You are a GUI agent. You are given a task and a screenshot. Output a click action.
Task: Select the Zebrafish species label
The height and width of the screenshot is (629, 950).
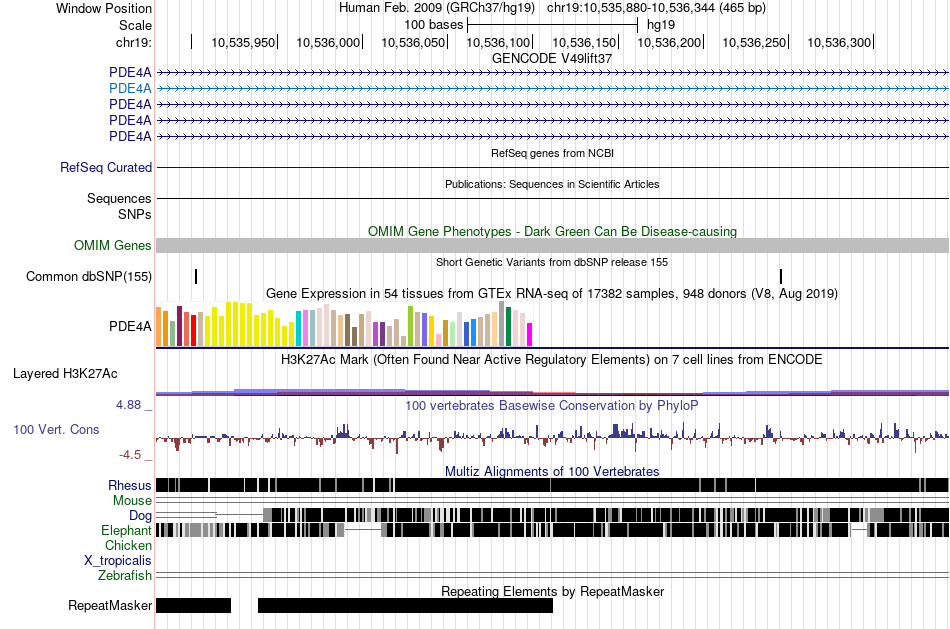pos(125,575)
